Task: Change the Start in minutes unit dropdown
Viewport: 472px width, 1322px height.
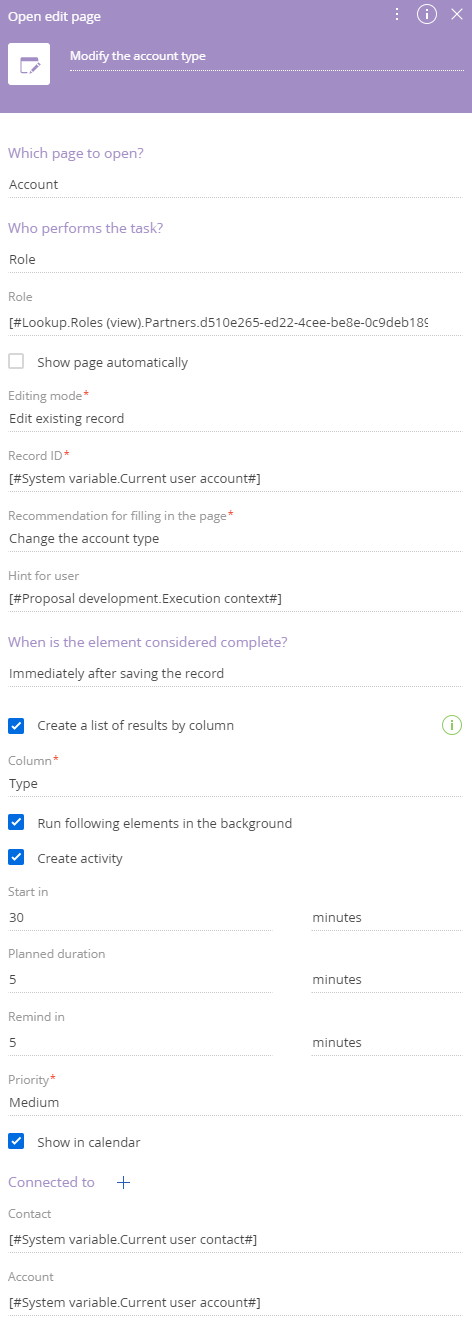Action: pyautogui.click(x=386, y=917)
